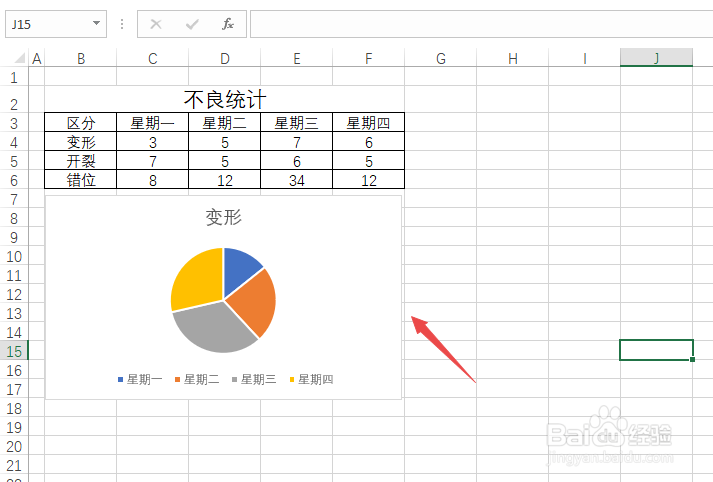
Task: Click the fill handle of cell J15
Action: pos(692,360)
